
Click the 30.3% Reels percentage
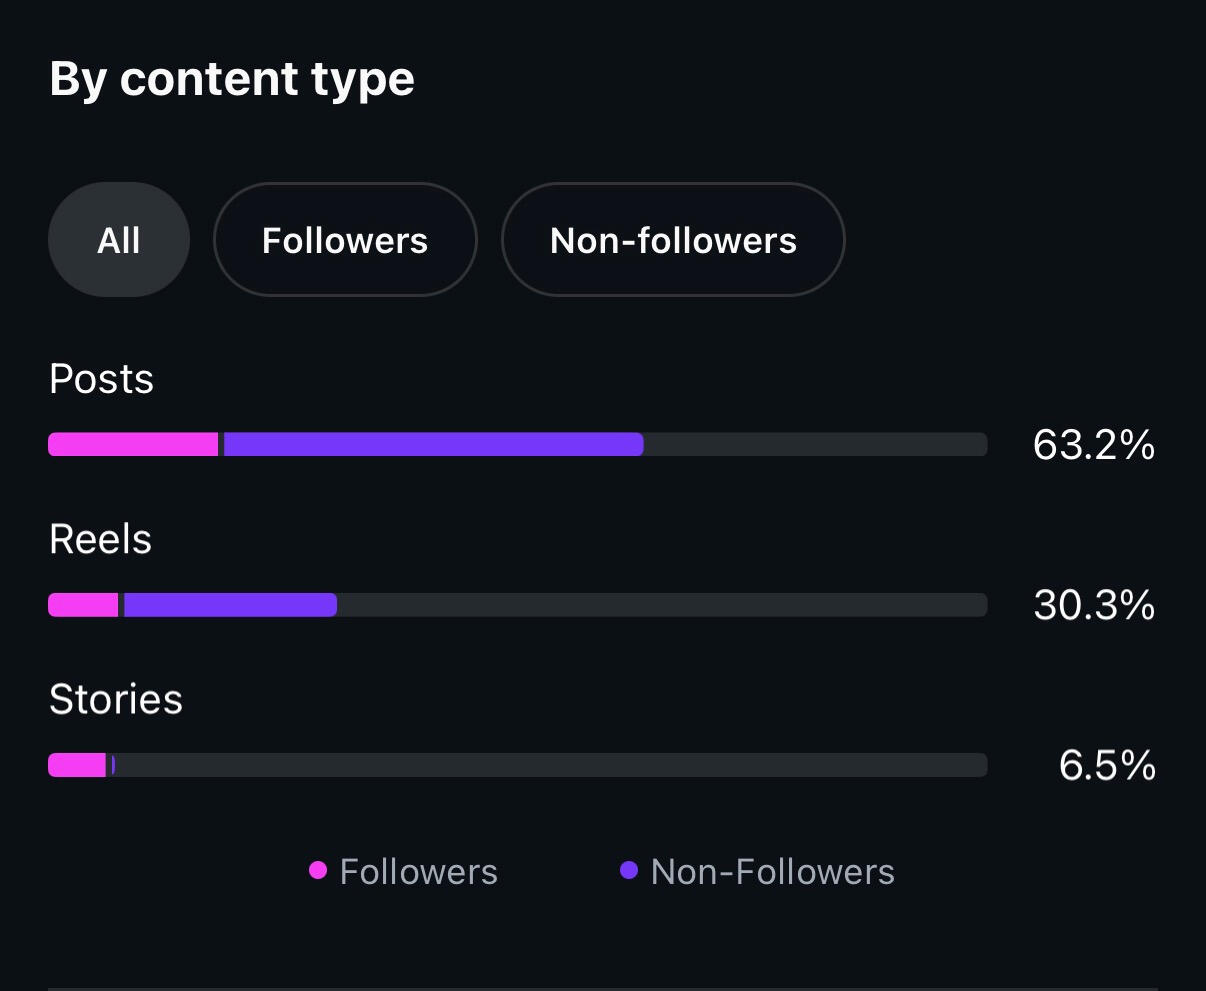[x=1094, y=605]
